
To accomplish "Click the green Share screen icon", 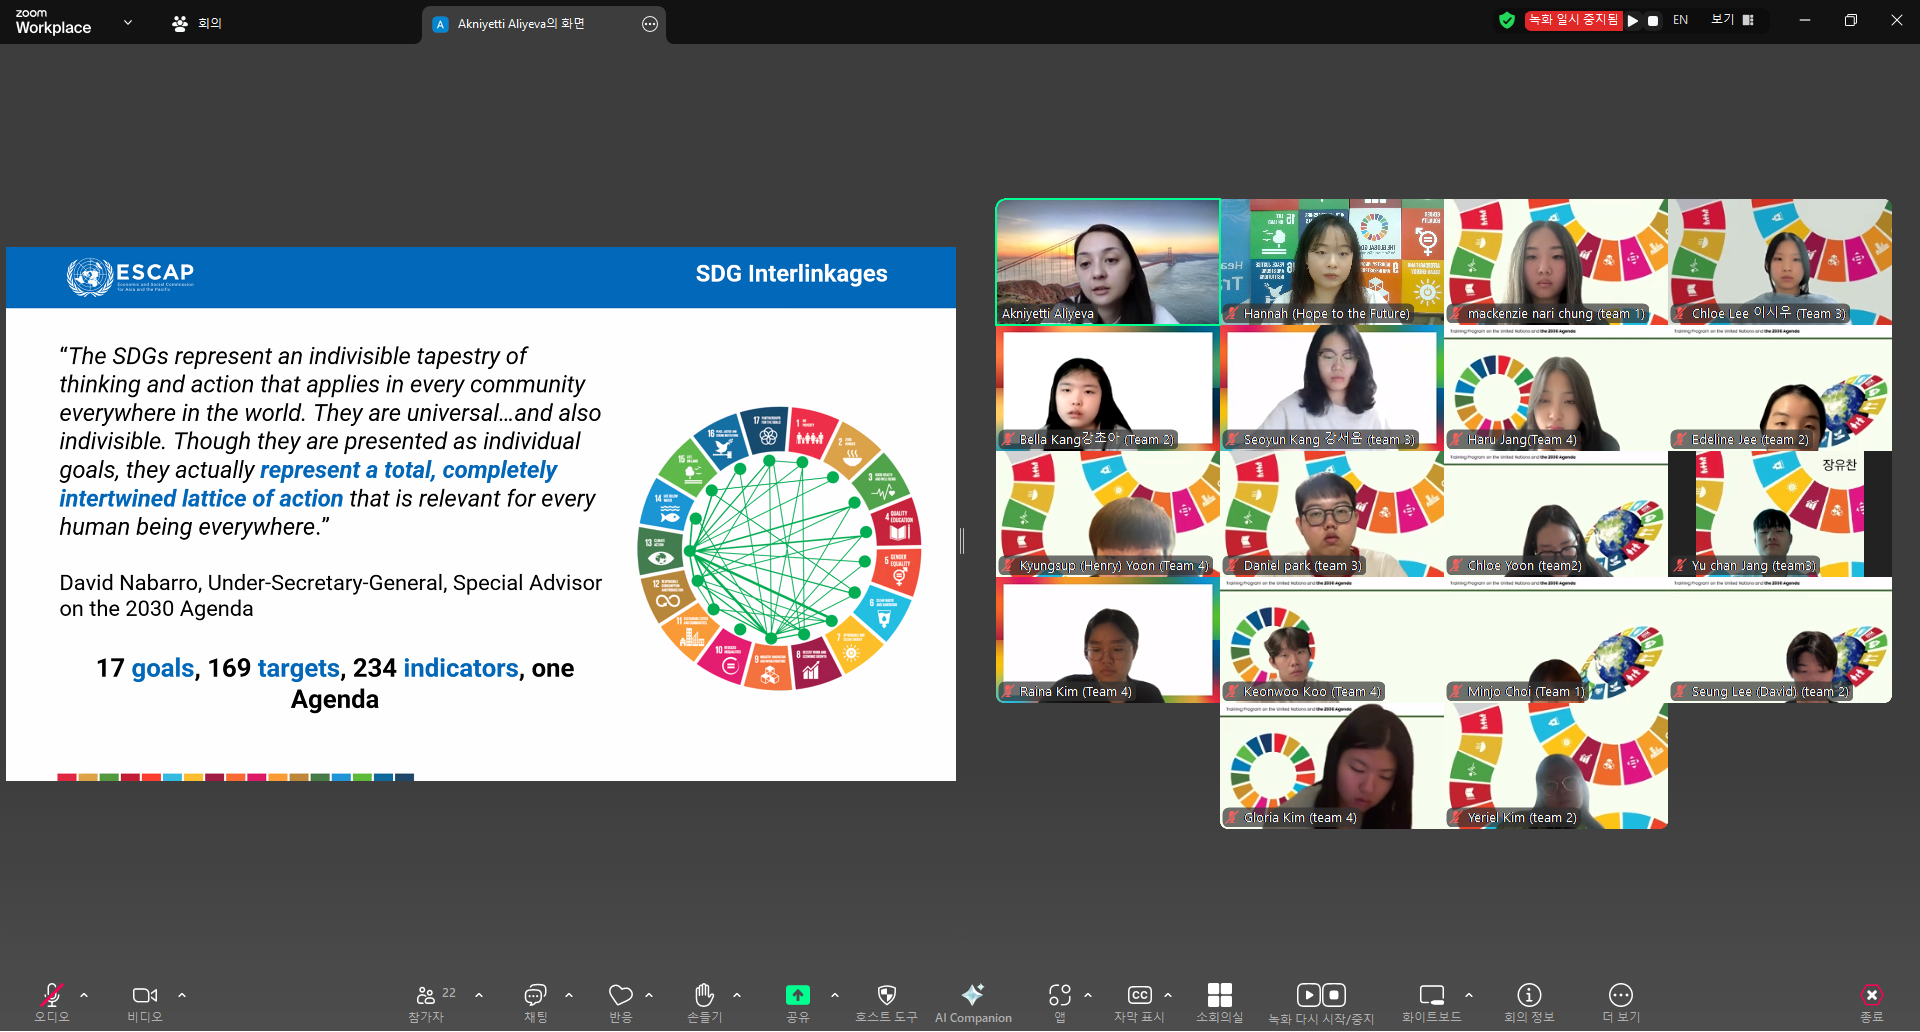I will click(797, 995).
